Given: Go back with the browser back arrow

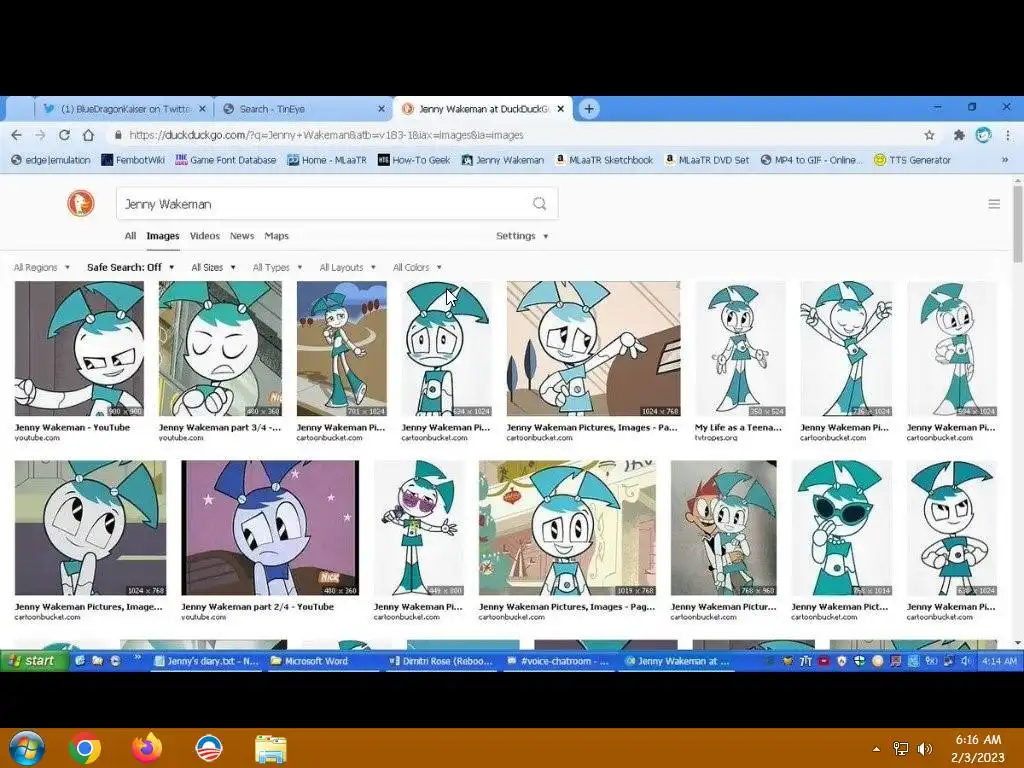Looking at the screenshot, I should [16, 135].
